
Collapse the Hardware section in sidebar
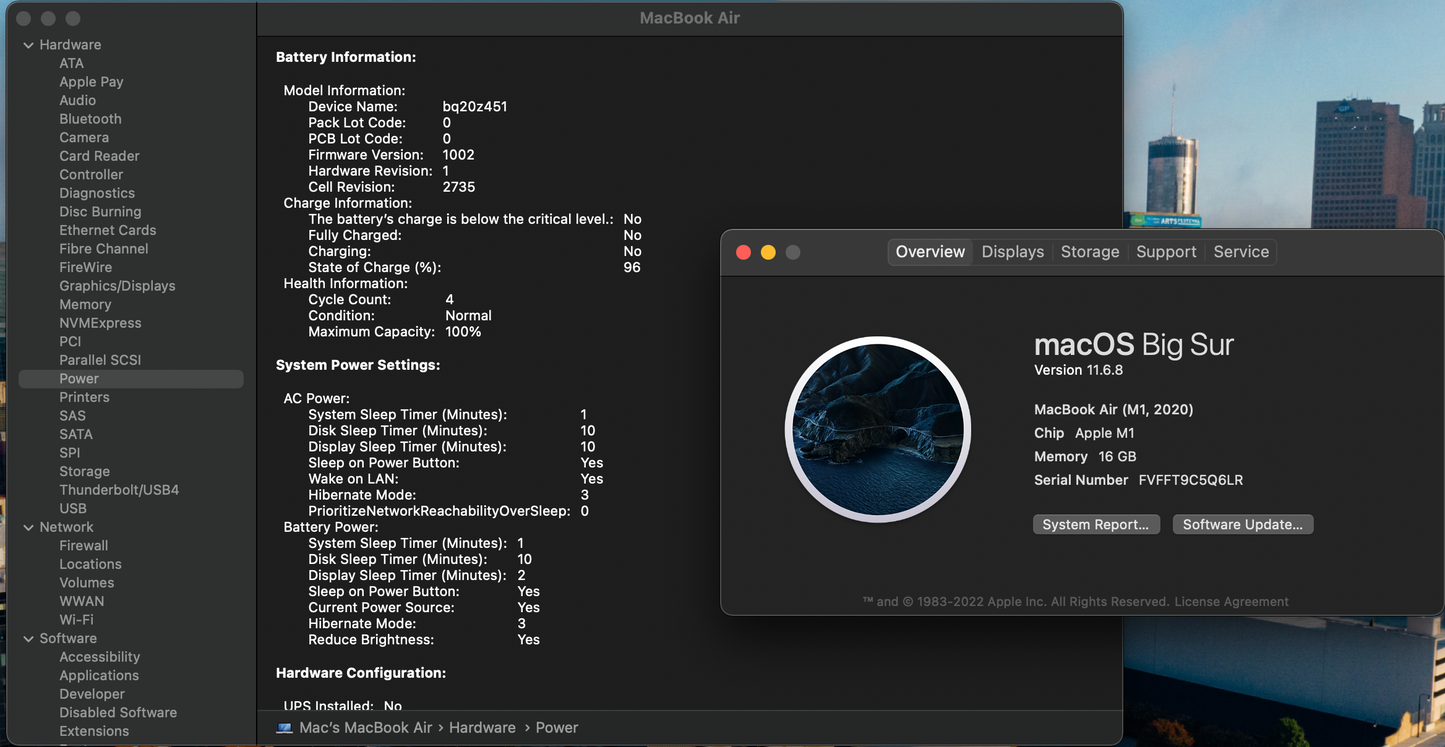[x=28, y=45]
